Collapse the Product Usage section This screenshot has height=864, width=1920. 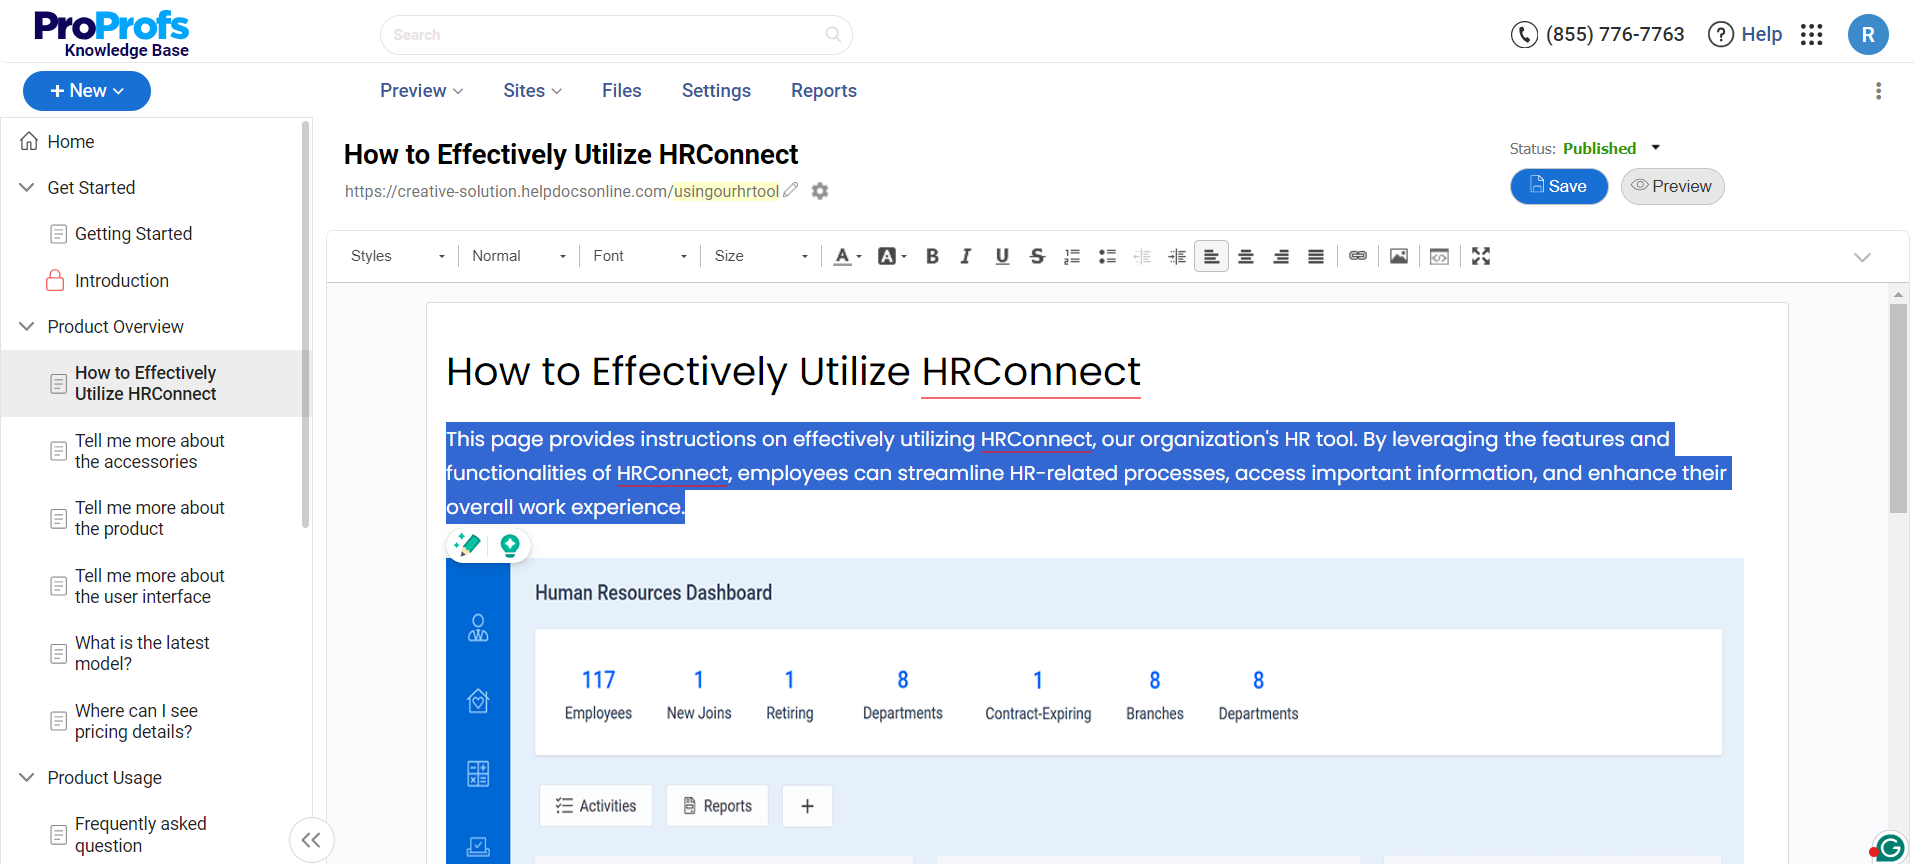coord(27,778)
